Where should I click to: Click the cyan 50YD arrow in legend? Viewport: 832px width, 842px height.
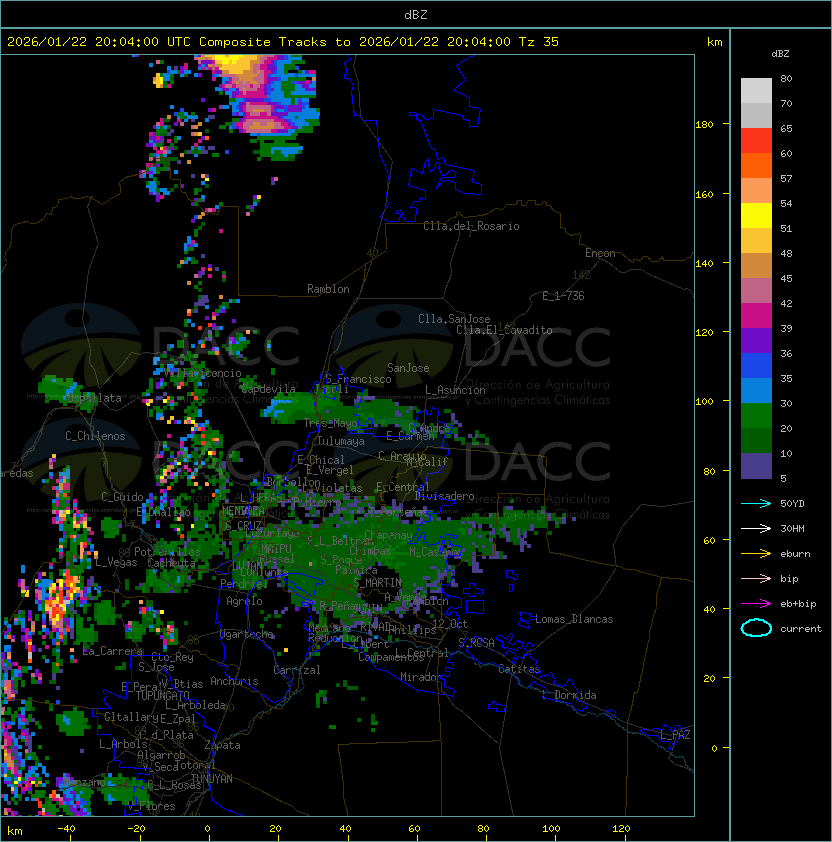(x=756, y=503)
